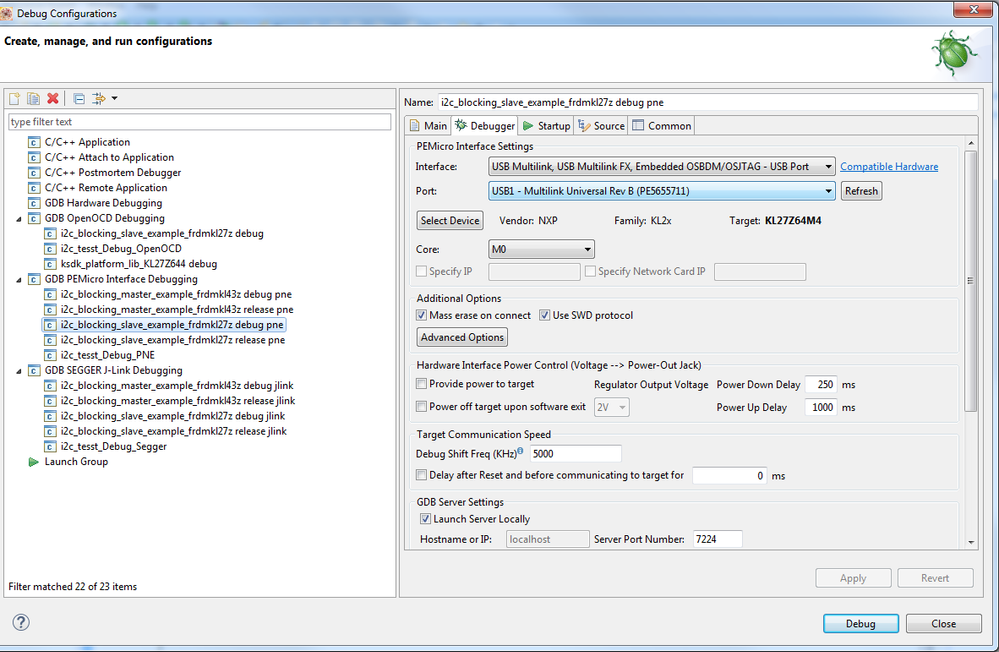Select i2c_blocking_master_example_frdmkl43z debug pne

tap(176, 294)
